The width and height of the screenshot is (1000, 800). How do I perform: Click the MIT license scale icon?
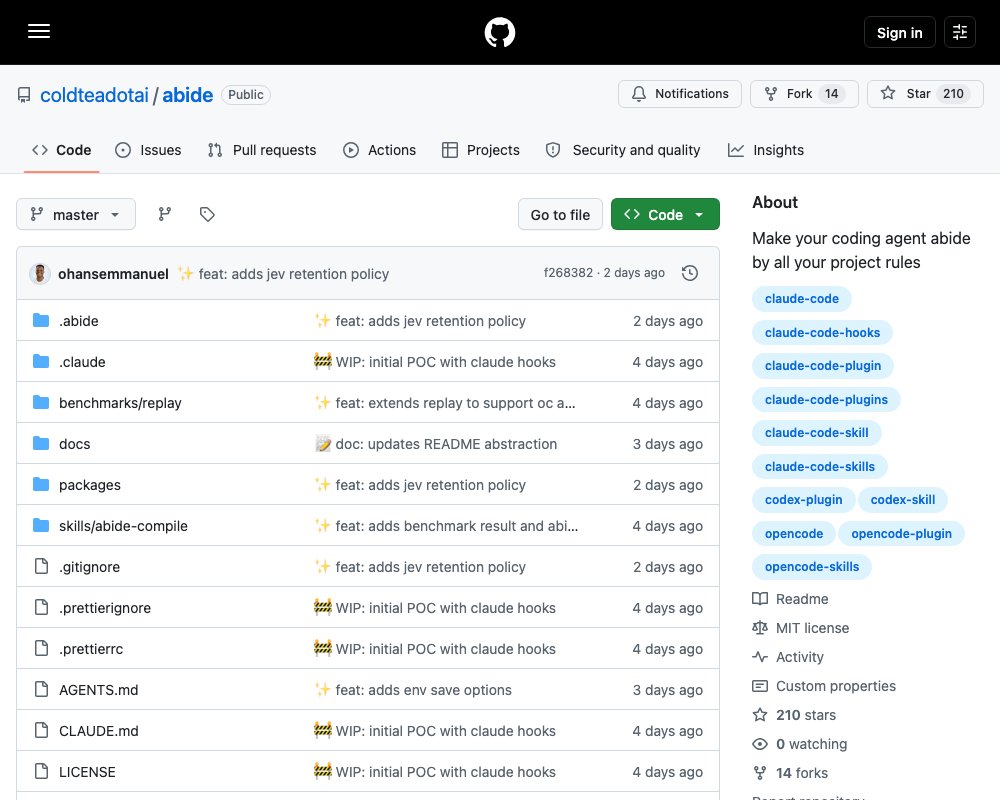pyautogui.click(x=760, y=628)
